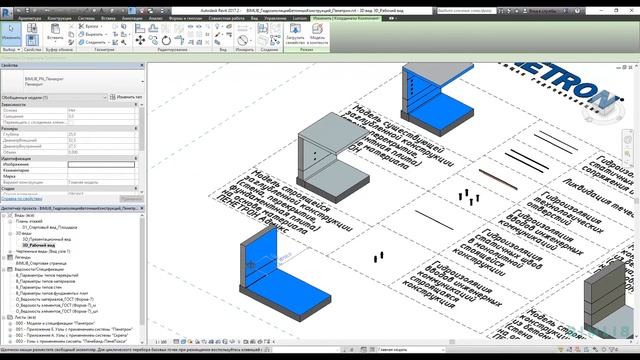This screenshot has width=640, height=360.
Task: Collapse the Размеры properties section
Action: pyautogui.click(x=136, y=128)
